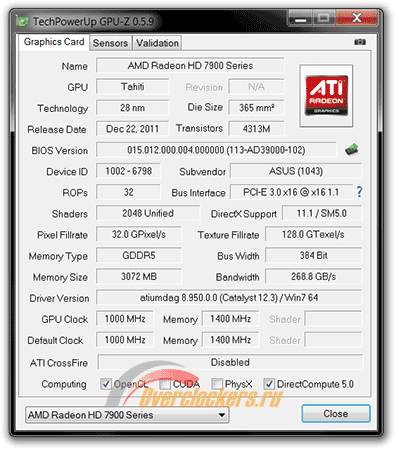This screenshot has width=396, height=450.
Task: Click the "Default Clock" label
Action: [55, 340]
